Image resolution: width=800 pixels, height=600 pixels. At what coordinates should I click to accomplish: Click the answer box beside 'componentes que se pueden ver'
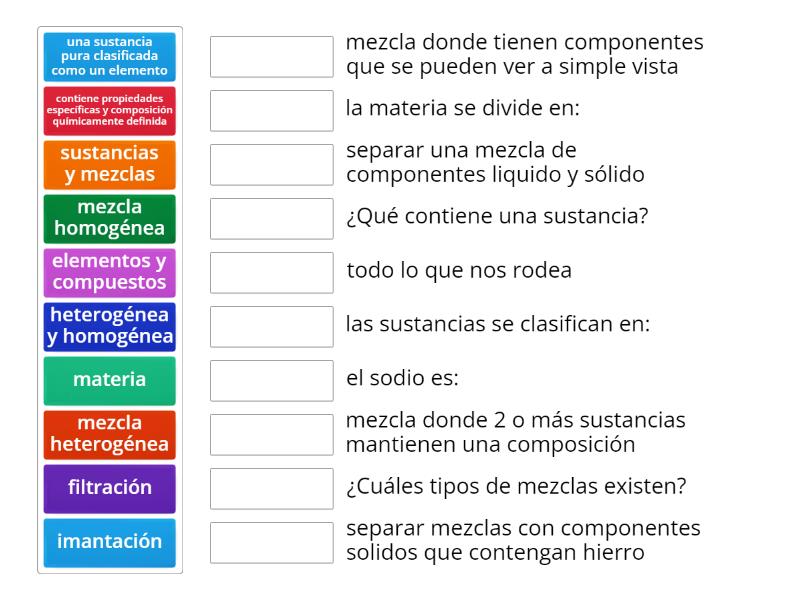272,57
